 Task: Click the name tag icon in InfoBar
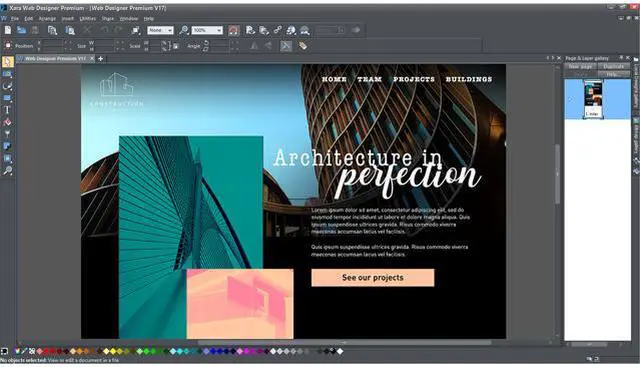pos(303,46)
